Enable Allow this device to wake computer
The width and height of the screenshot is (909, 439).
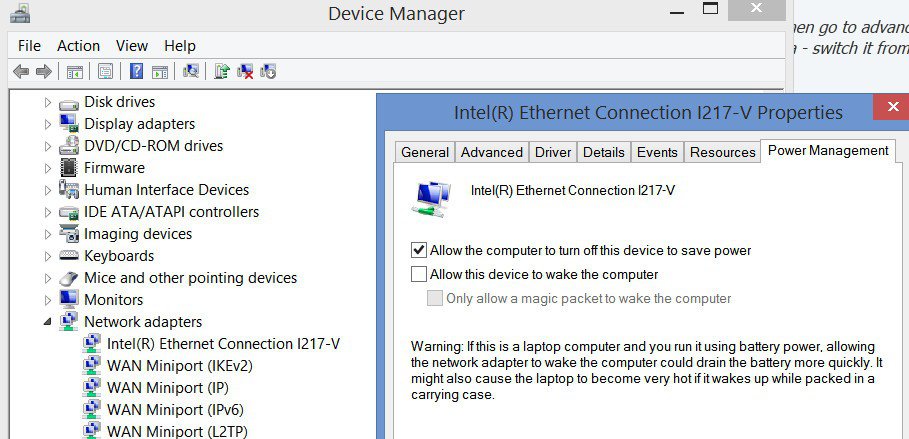point(419,274)
